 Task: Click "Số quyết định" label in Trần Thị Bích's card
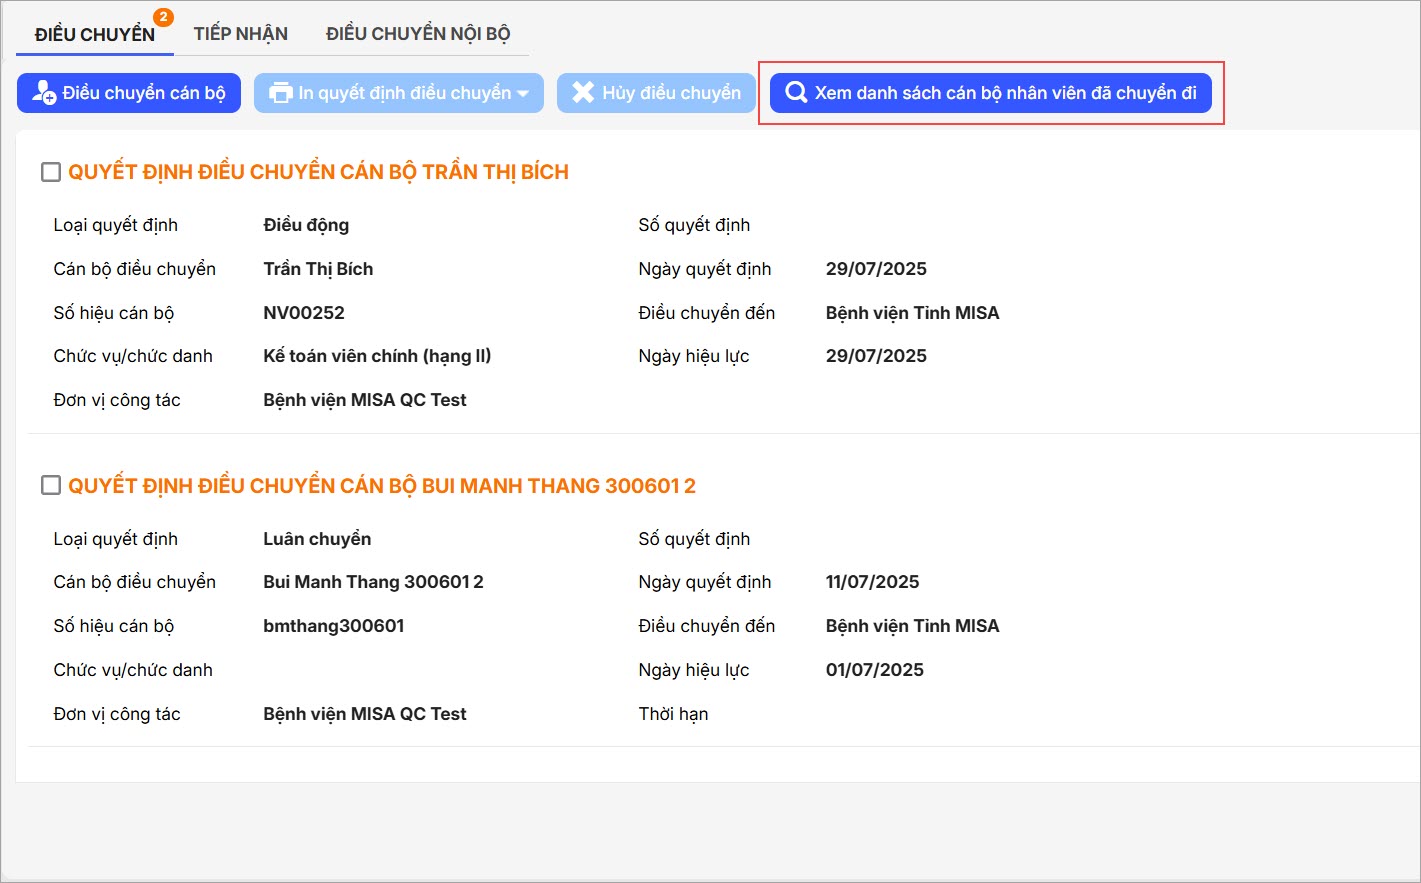(x=694, y=225)
